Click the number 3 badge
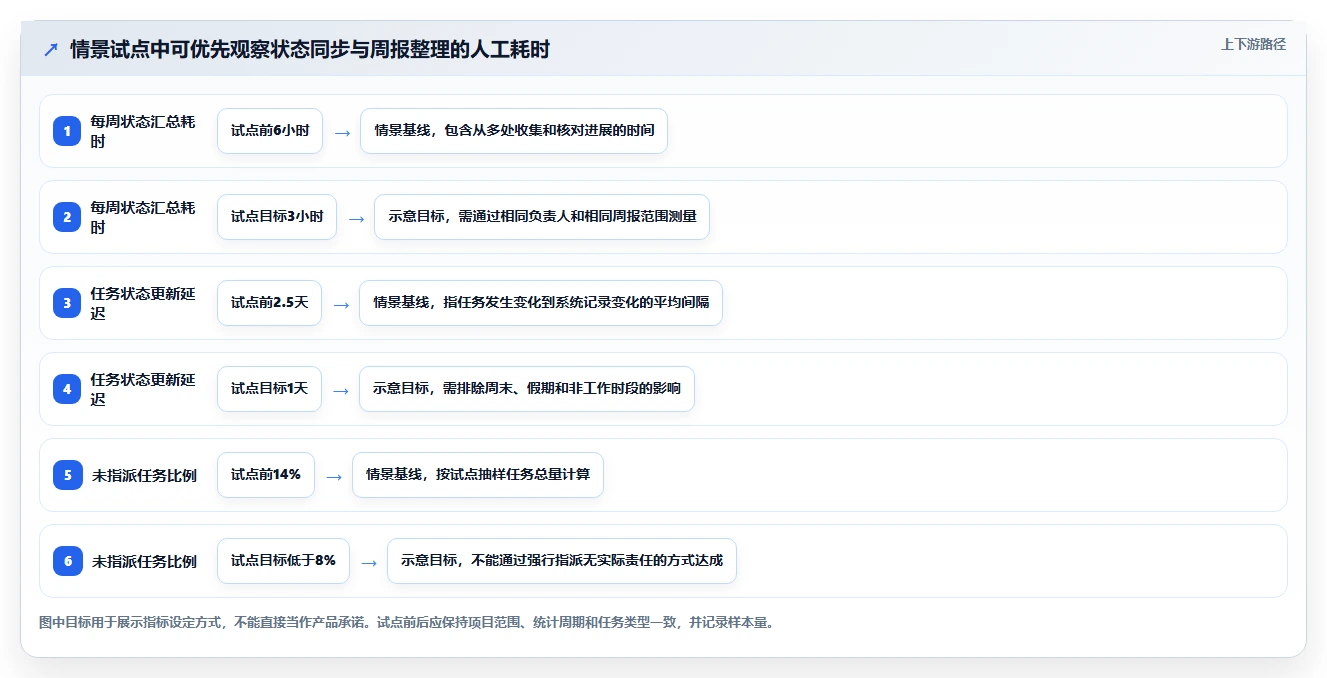 [67, 303]
